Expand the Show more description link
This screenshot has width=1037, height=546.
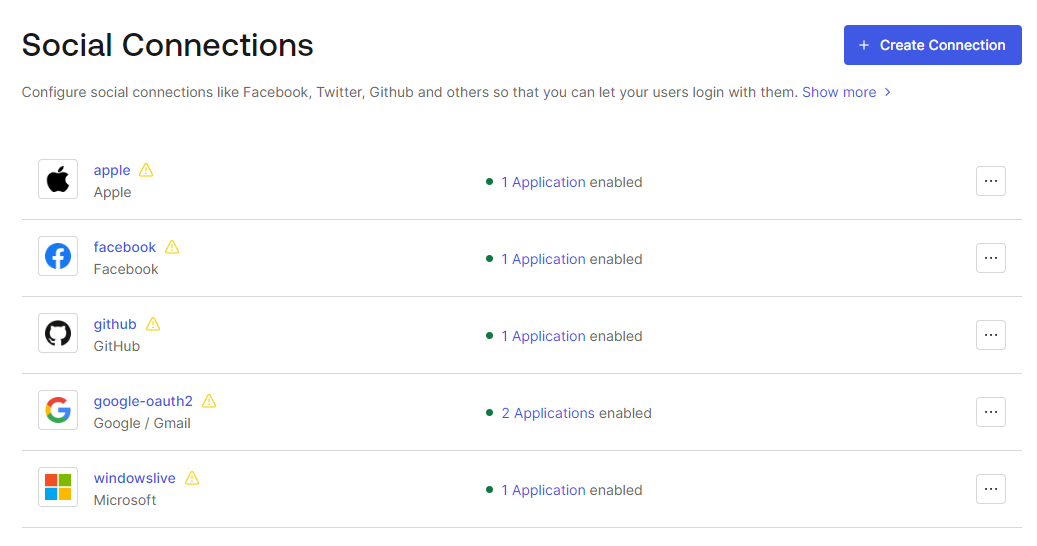pos(847,93)
